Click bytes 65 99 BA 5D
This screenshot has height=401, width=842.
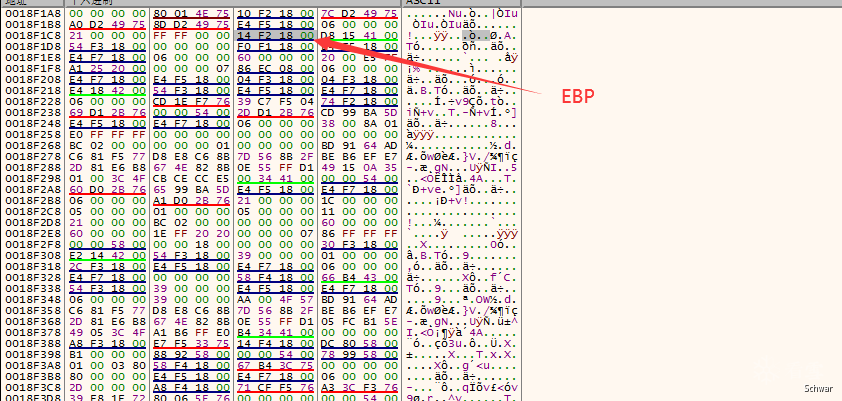pos(191,189)
